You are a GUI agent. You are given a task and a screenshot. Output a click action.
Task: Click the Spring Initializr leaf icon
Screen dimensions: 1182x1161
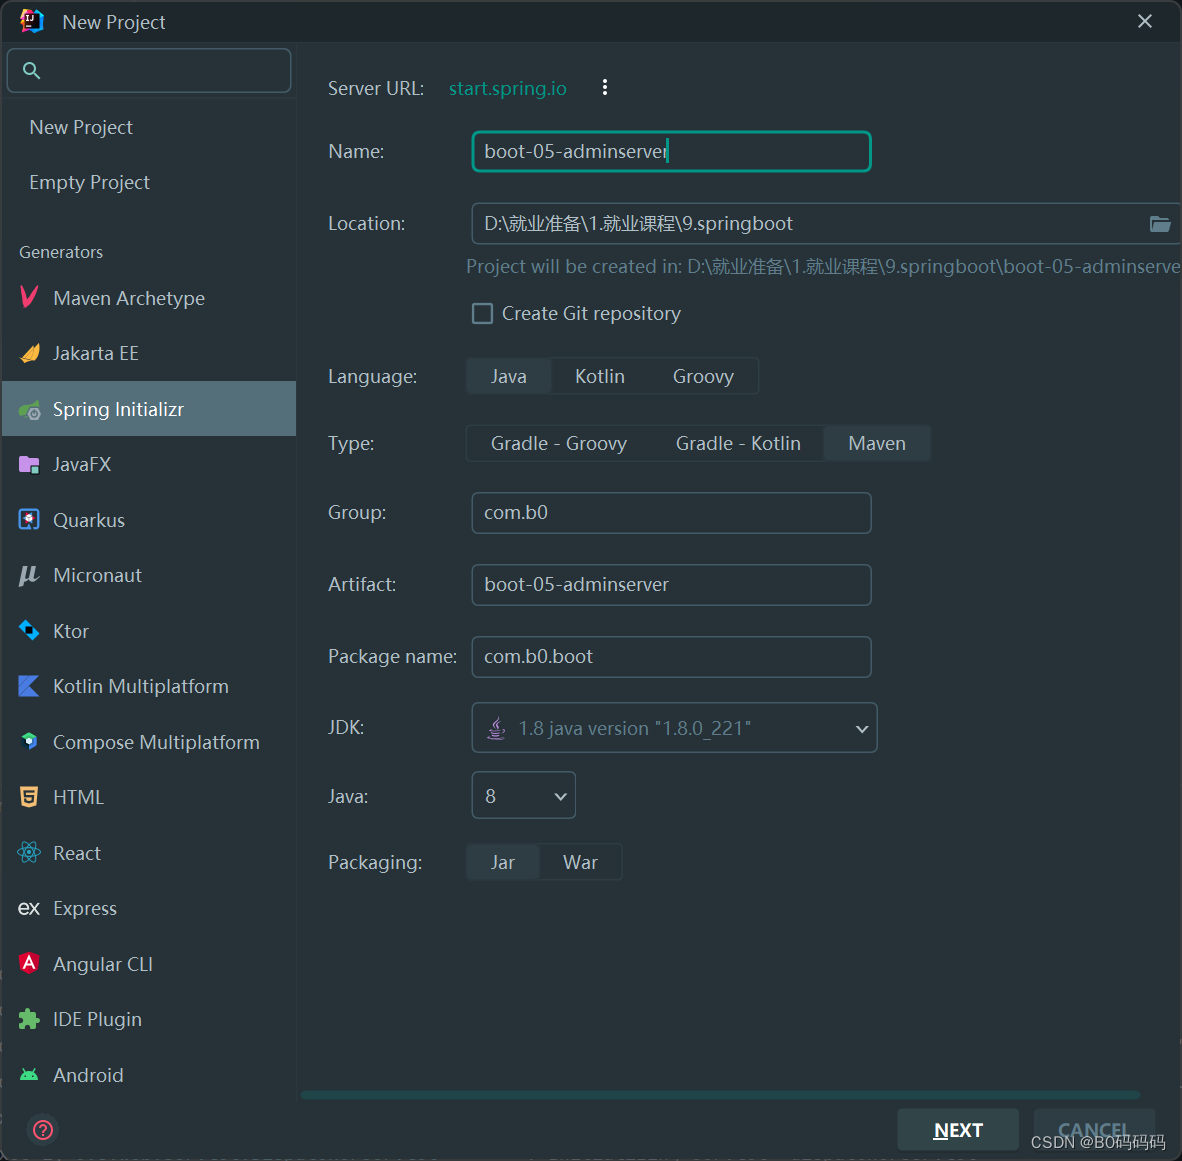(x=29, y=409)
